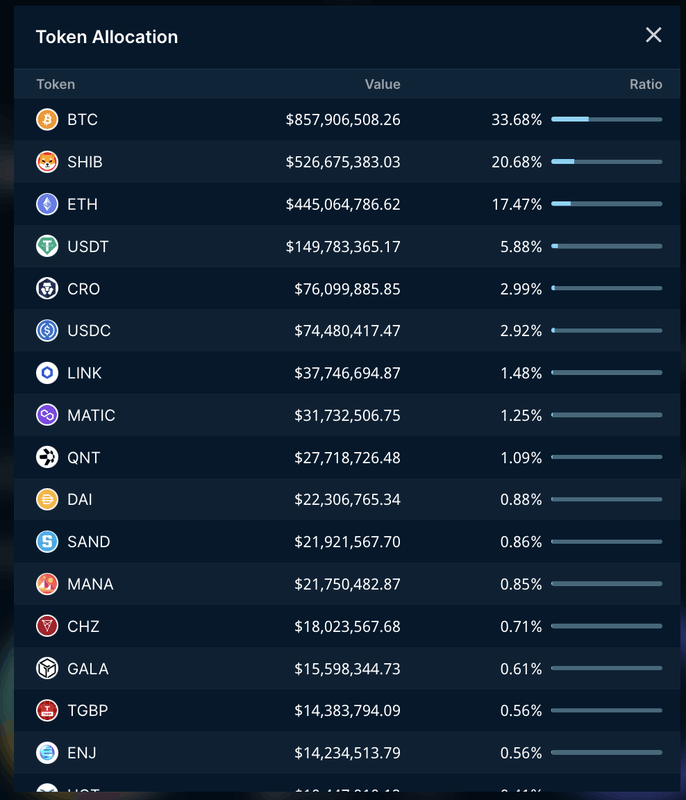Click the Ratio column header
Viewport: 686px width, 800px height.
pos(645,84)
